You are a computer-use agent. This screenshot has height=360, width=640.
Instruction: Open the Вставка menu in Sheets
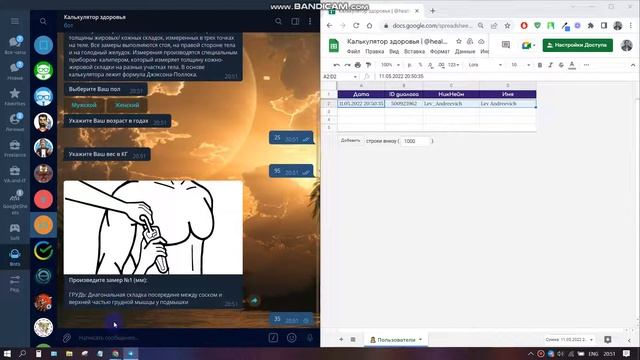tap(414, 51)
